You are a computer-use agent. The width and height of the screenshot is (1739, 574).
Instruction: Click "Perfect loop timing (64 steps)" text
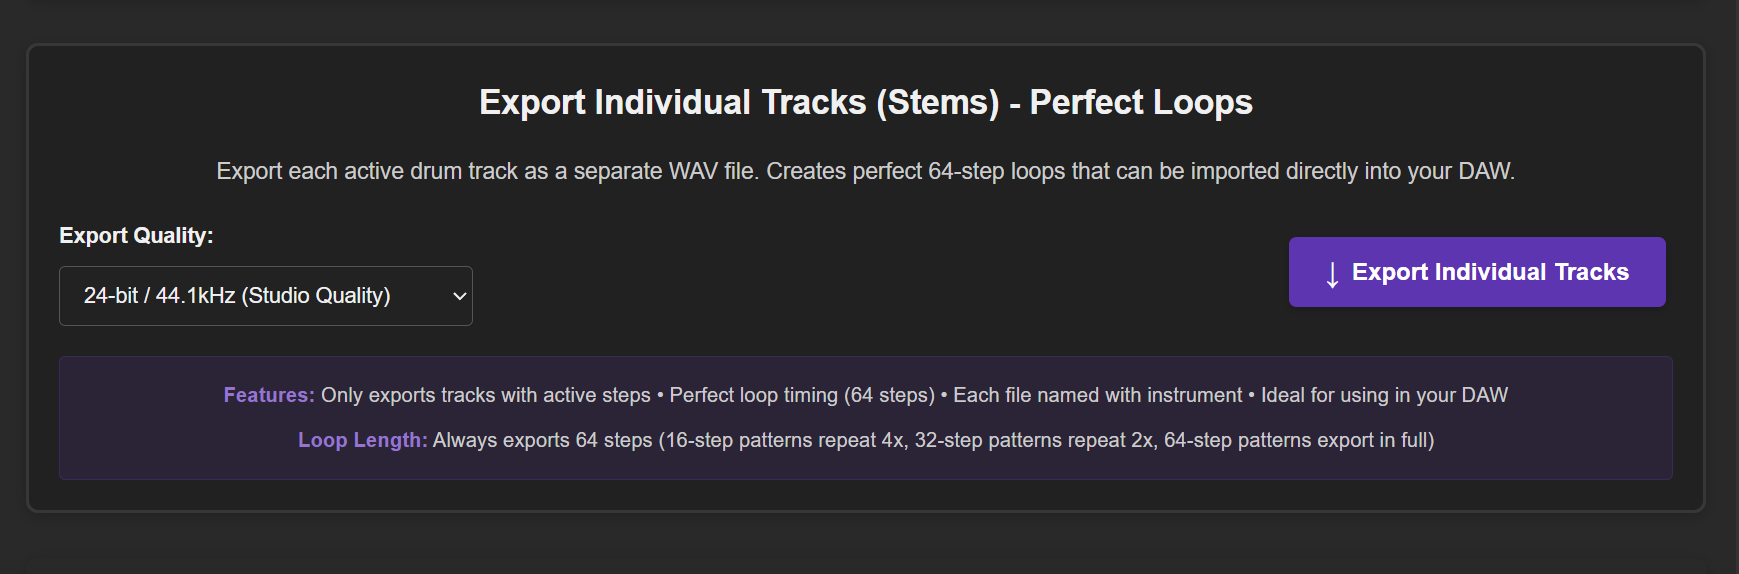tap(802, 395)
